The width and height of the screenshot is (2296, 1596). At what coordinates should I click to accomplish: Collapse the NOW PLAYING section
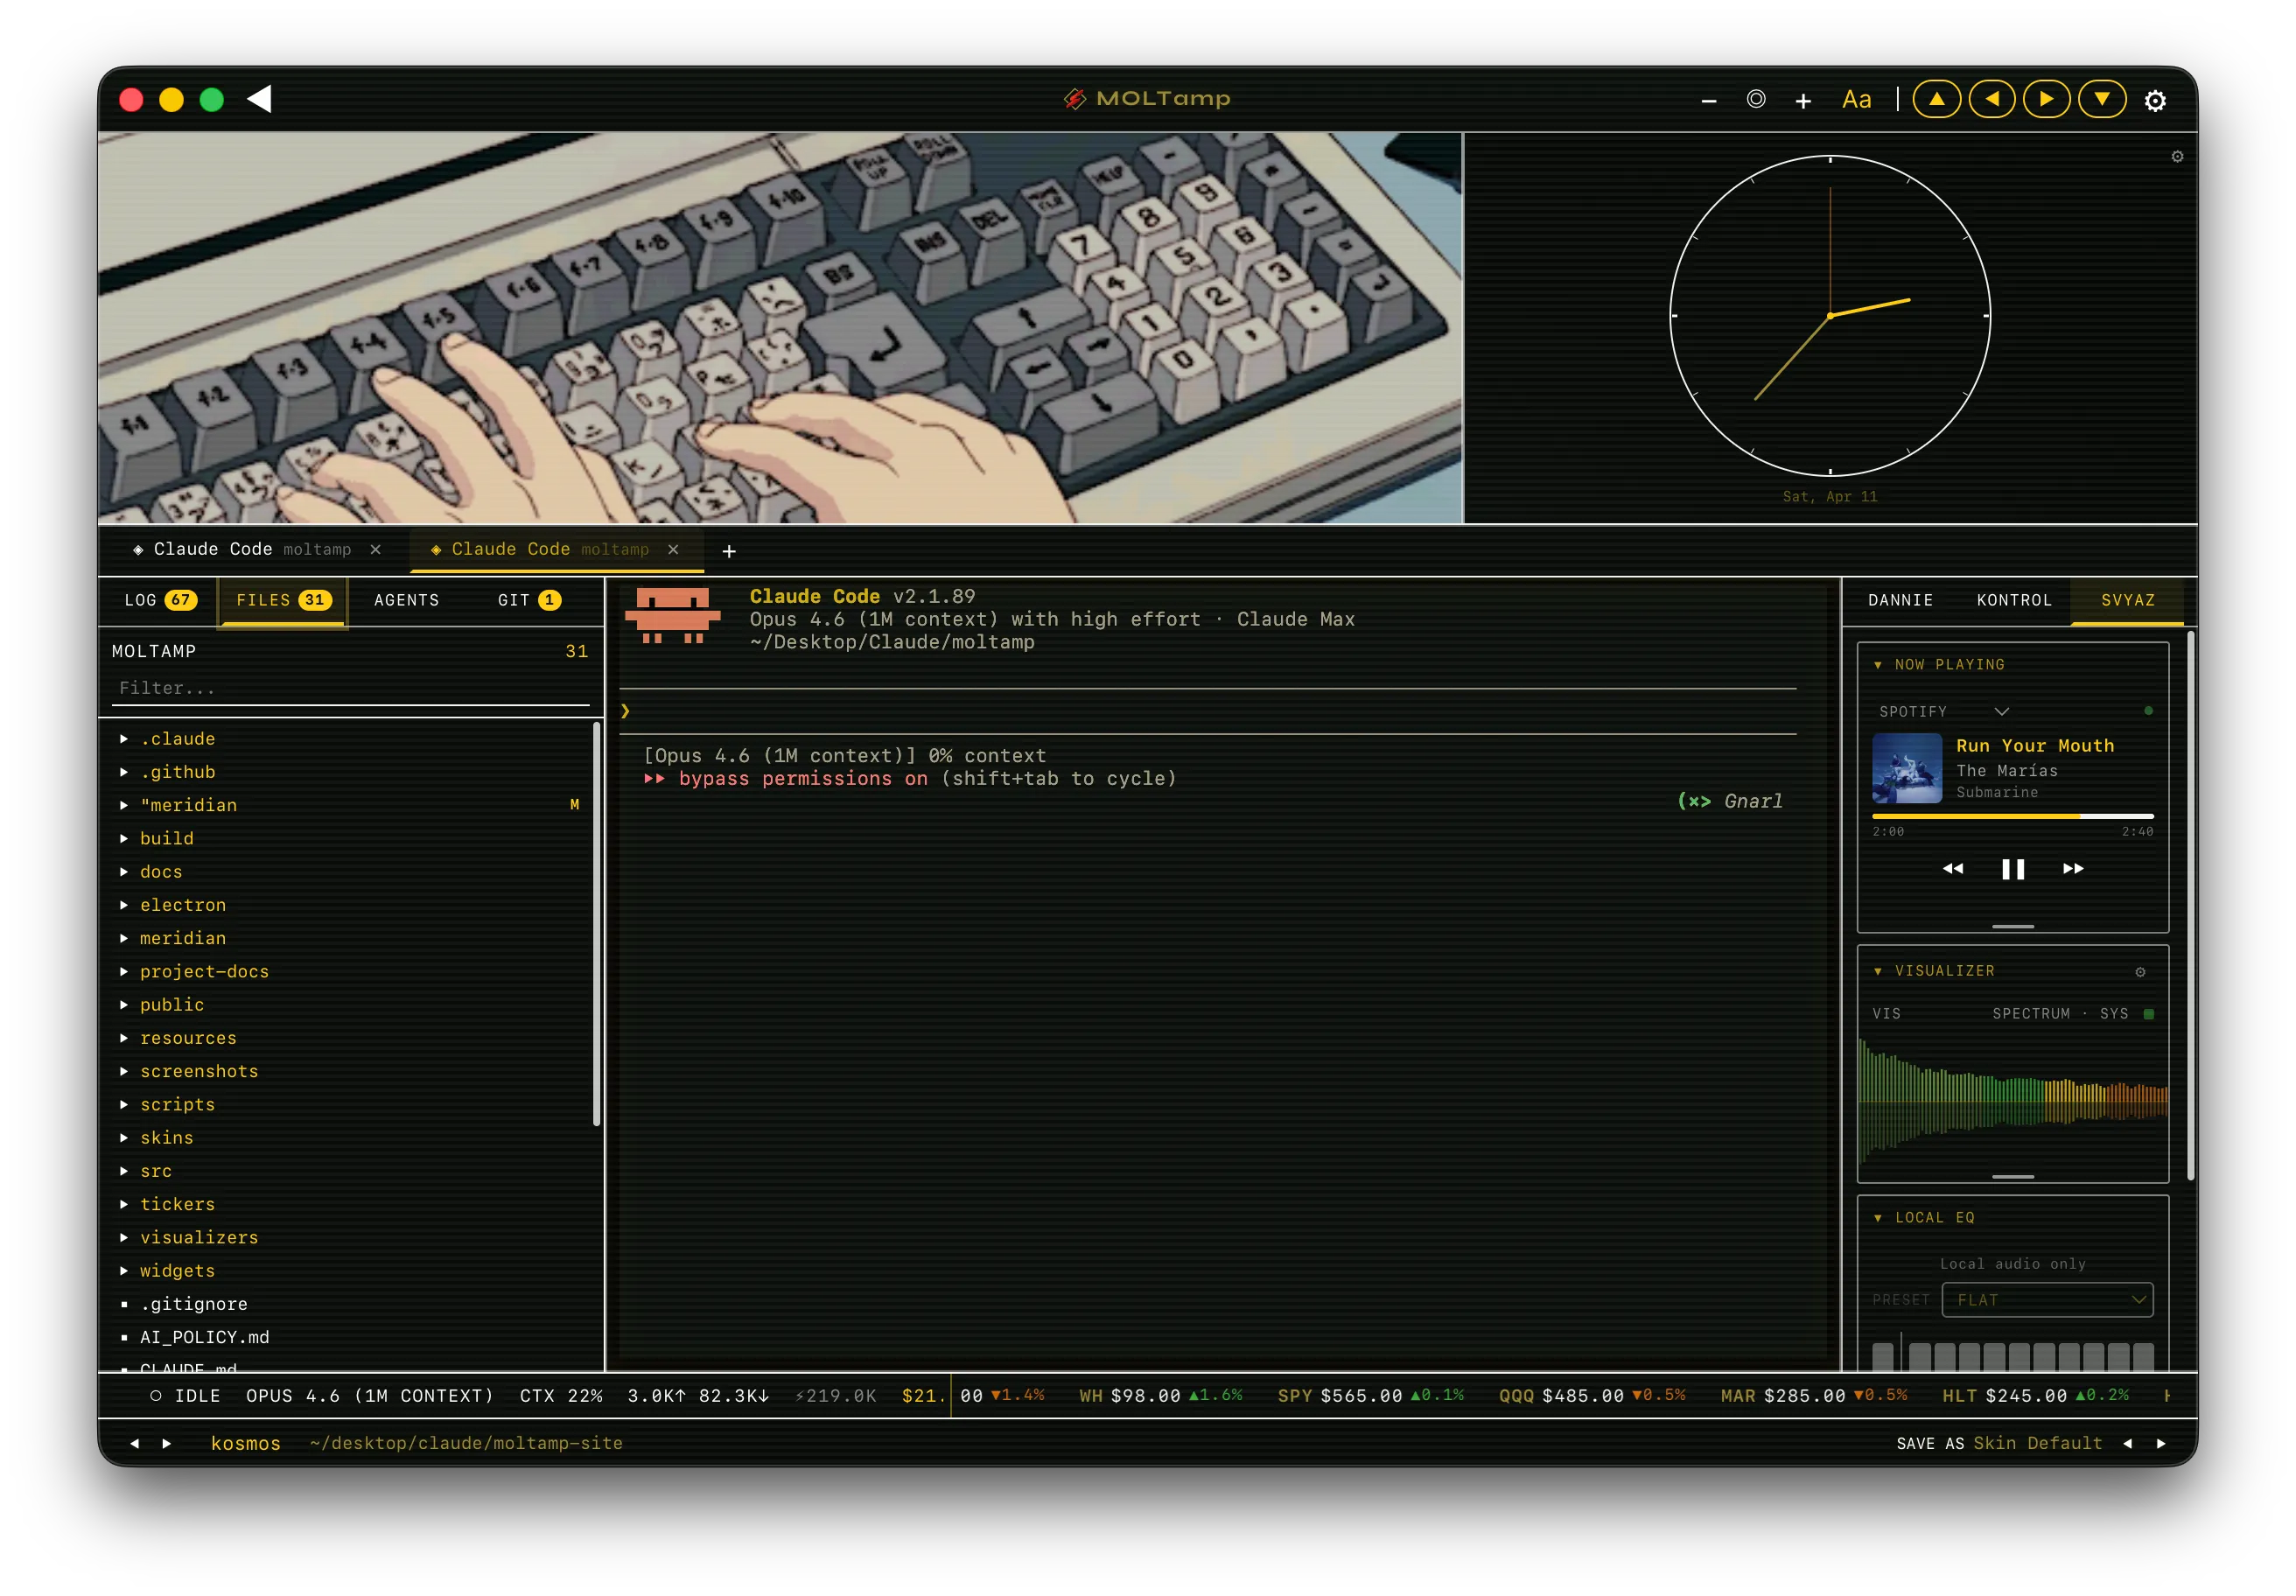coord(1878,665)
